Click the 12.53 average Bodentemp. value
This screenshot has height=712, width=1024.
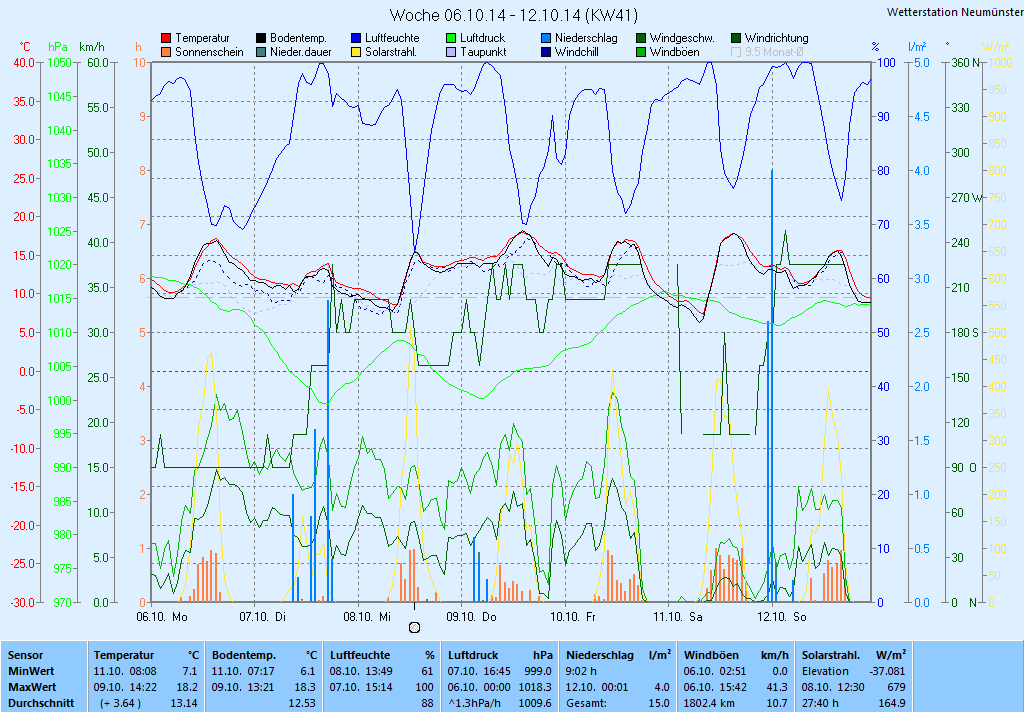302,704
